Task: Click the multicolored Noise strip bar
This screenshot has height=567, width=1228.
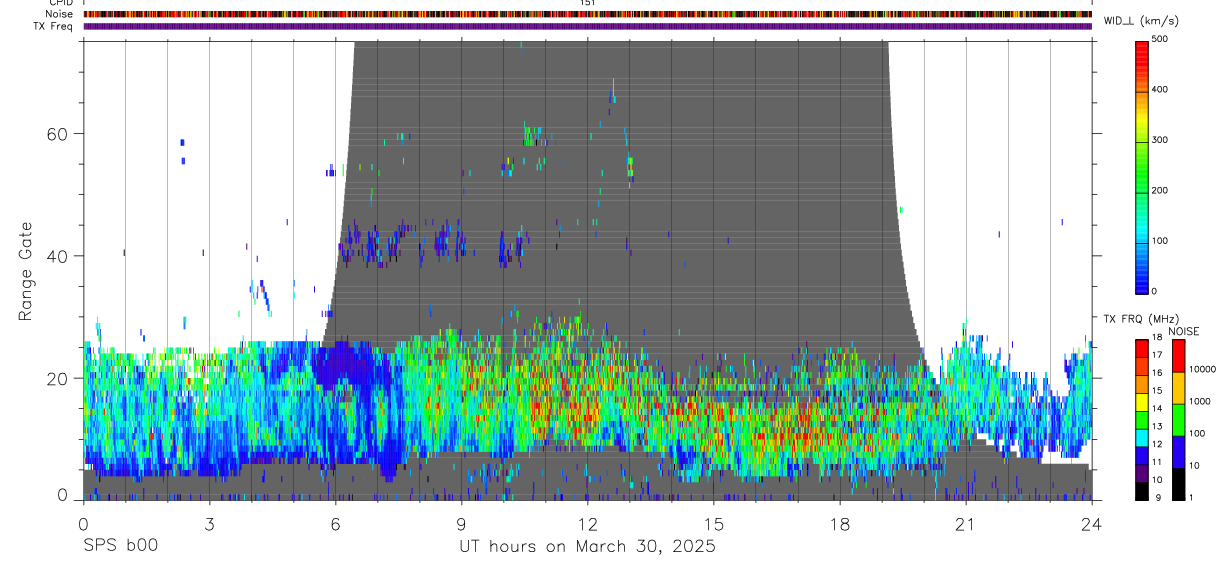Action: pos(588,14)
